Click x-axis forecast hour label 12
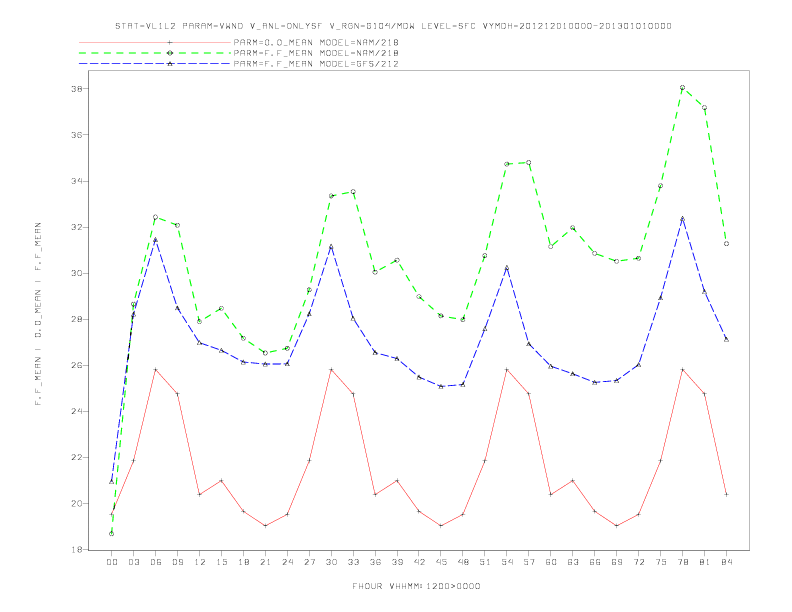The image size is (792, 612). coord(200,562)
